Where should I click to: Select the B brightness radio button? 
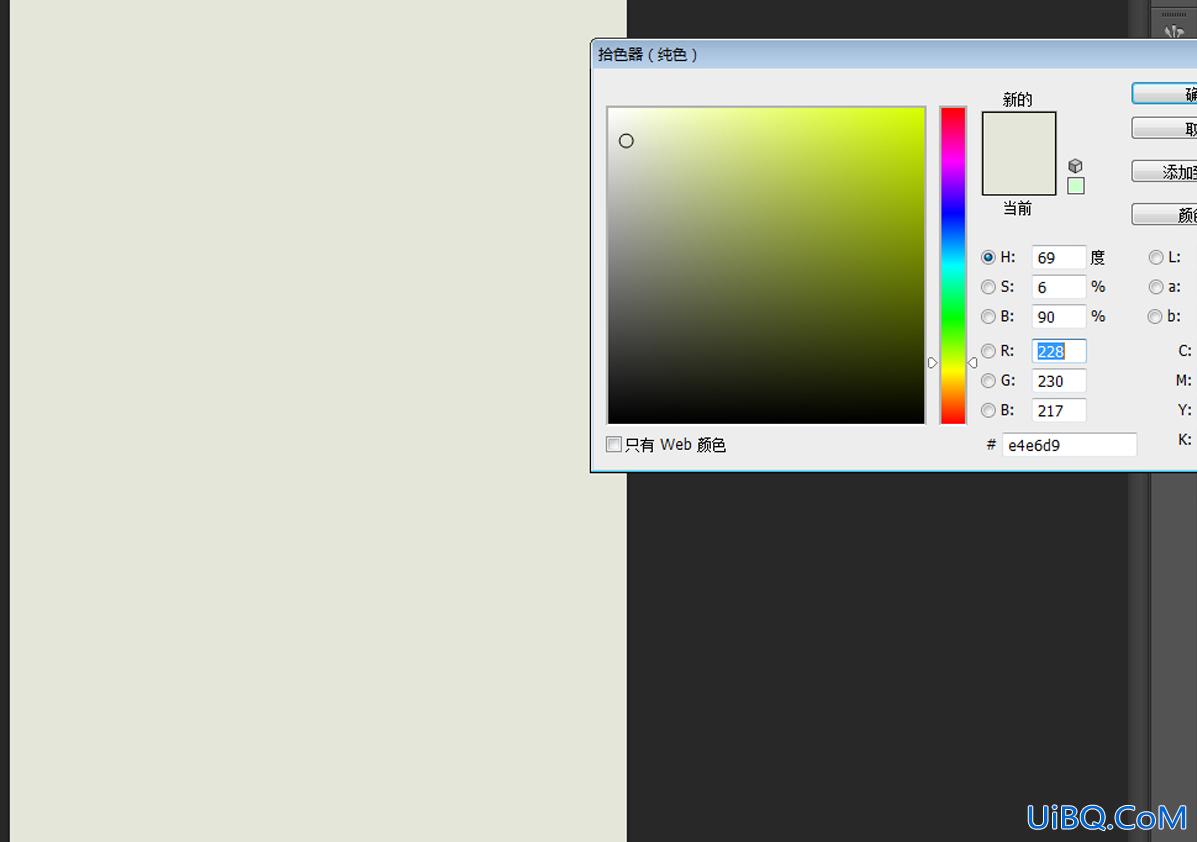tap(988, 316)
